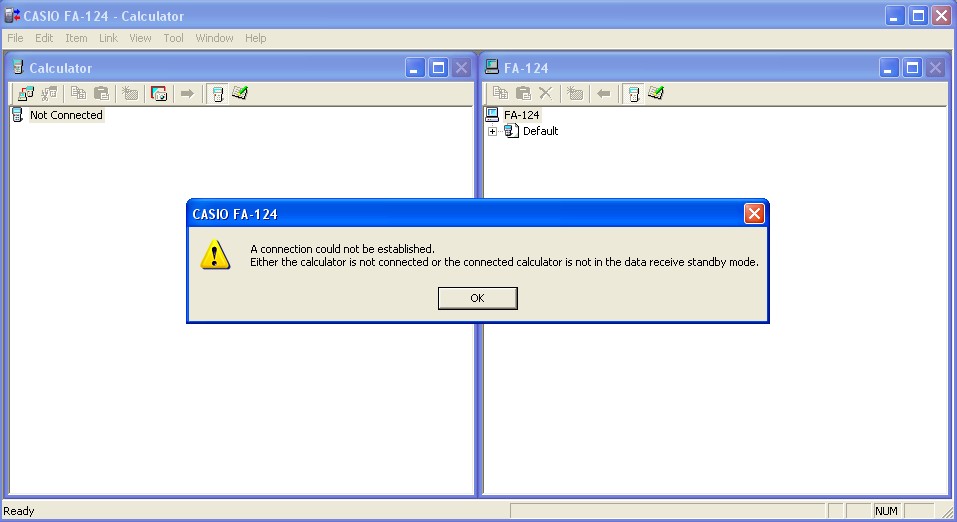Select the Not Connected tree item
This screenshot has width=957, height=522.
click(x=66, y=115)
